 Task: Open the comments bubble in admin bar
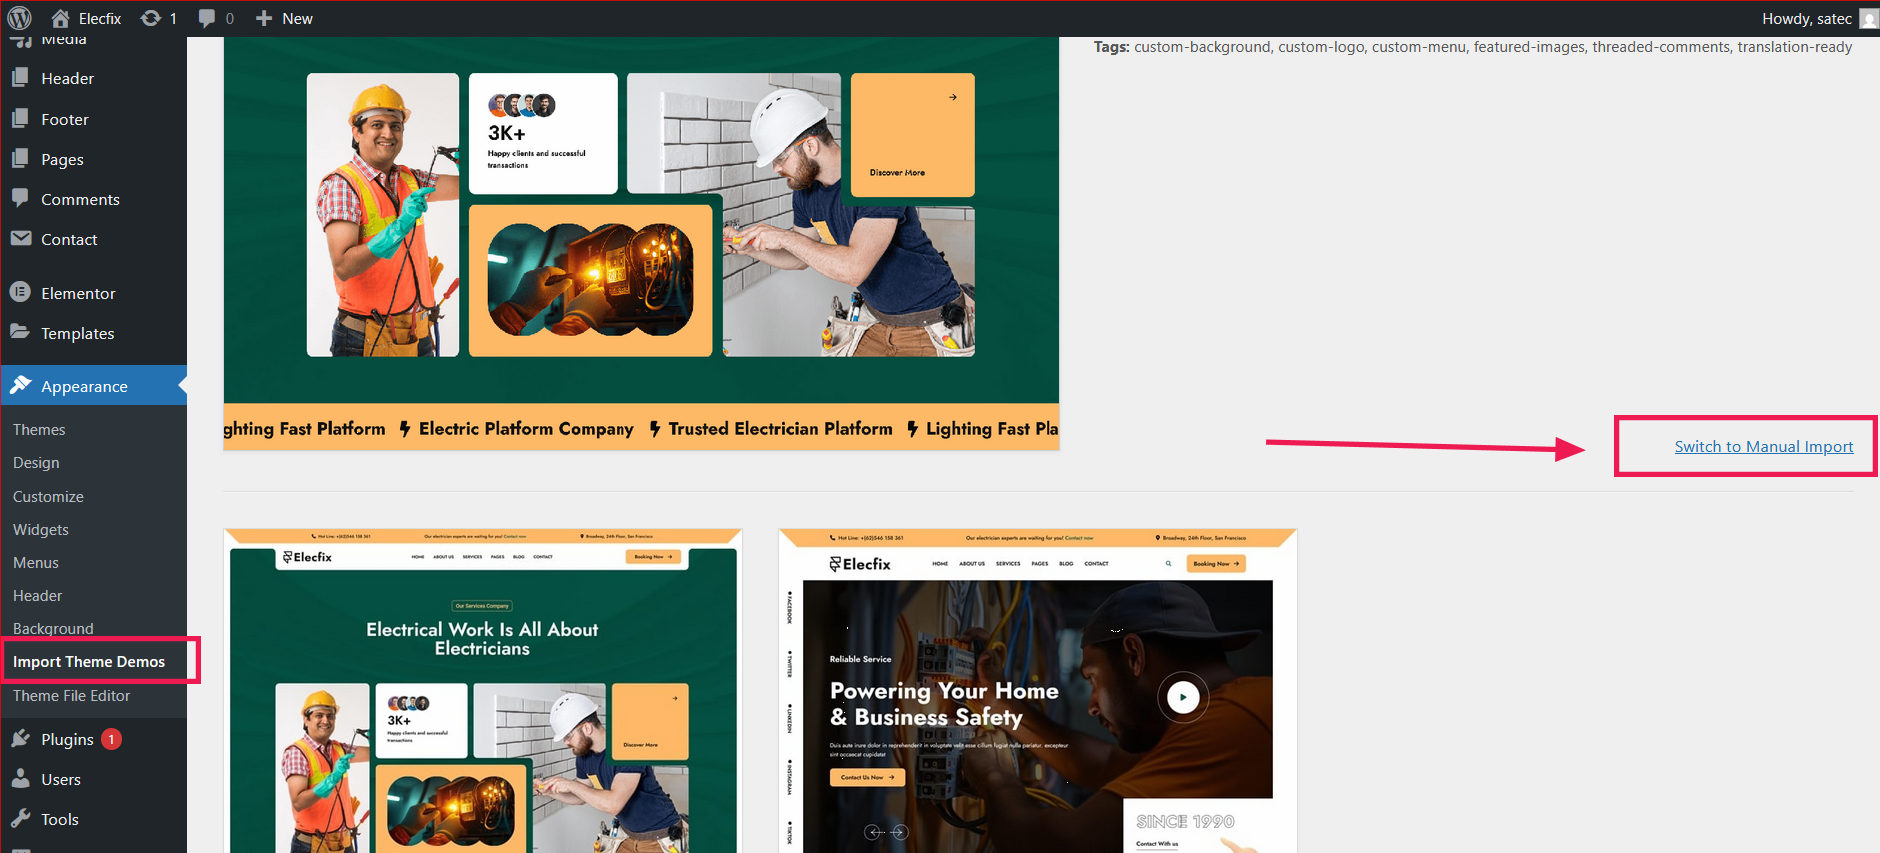(x=207, y=18)
